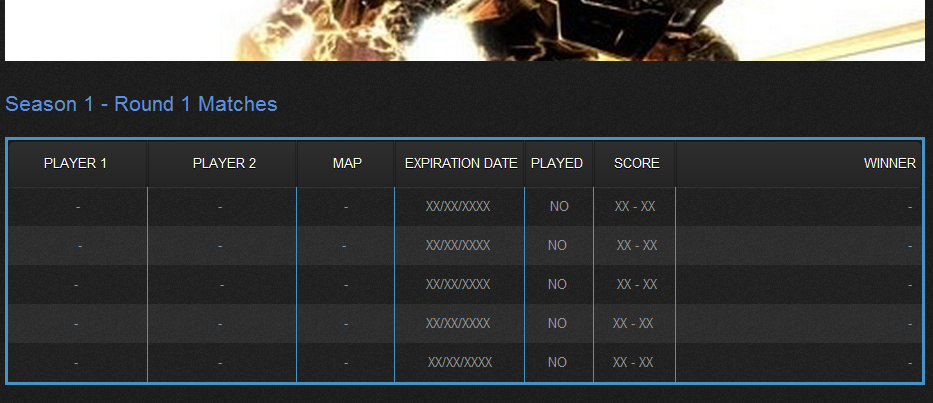Screen dimensions: 933x403
Task: Click the fourth row's score XX - XX
Action: pyautogui.click(x=633, y=324)
